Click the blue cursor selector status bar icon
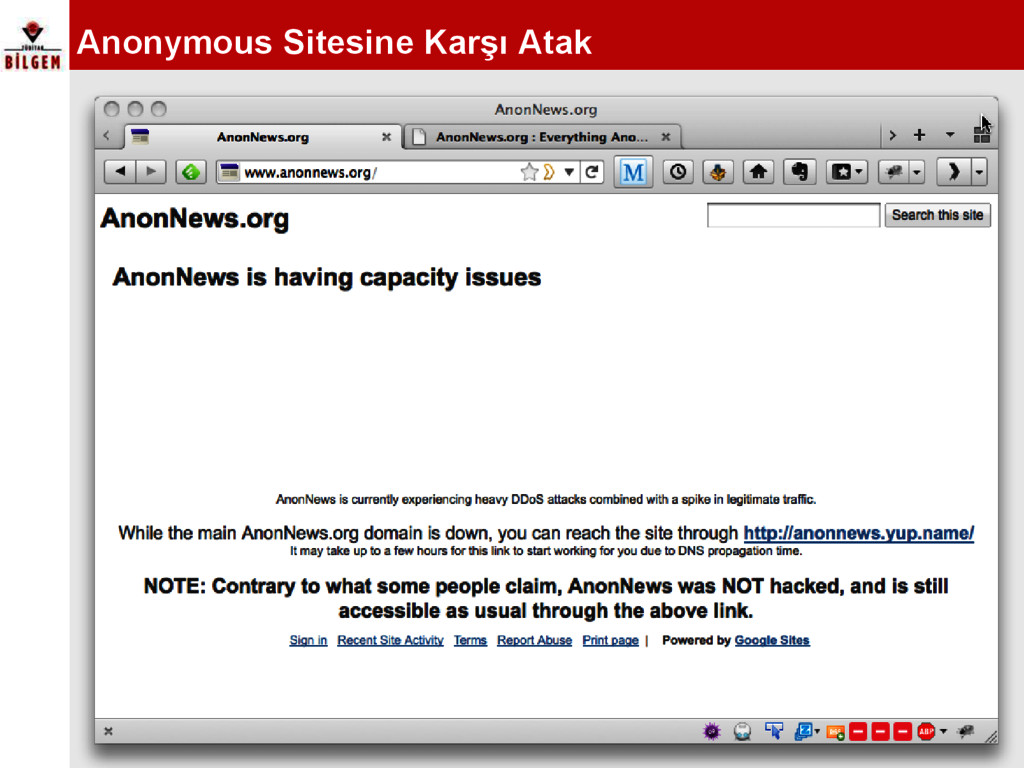This screenshot has height=768, width=1024. coord(774,731)
